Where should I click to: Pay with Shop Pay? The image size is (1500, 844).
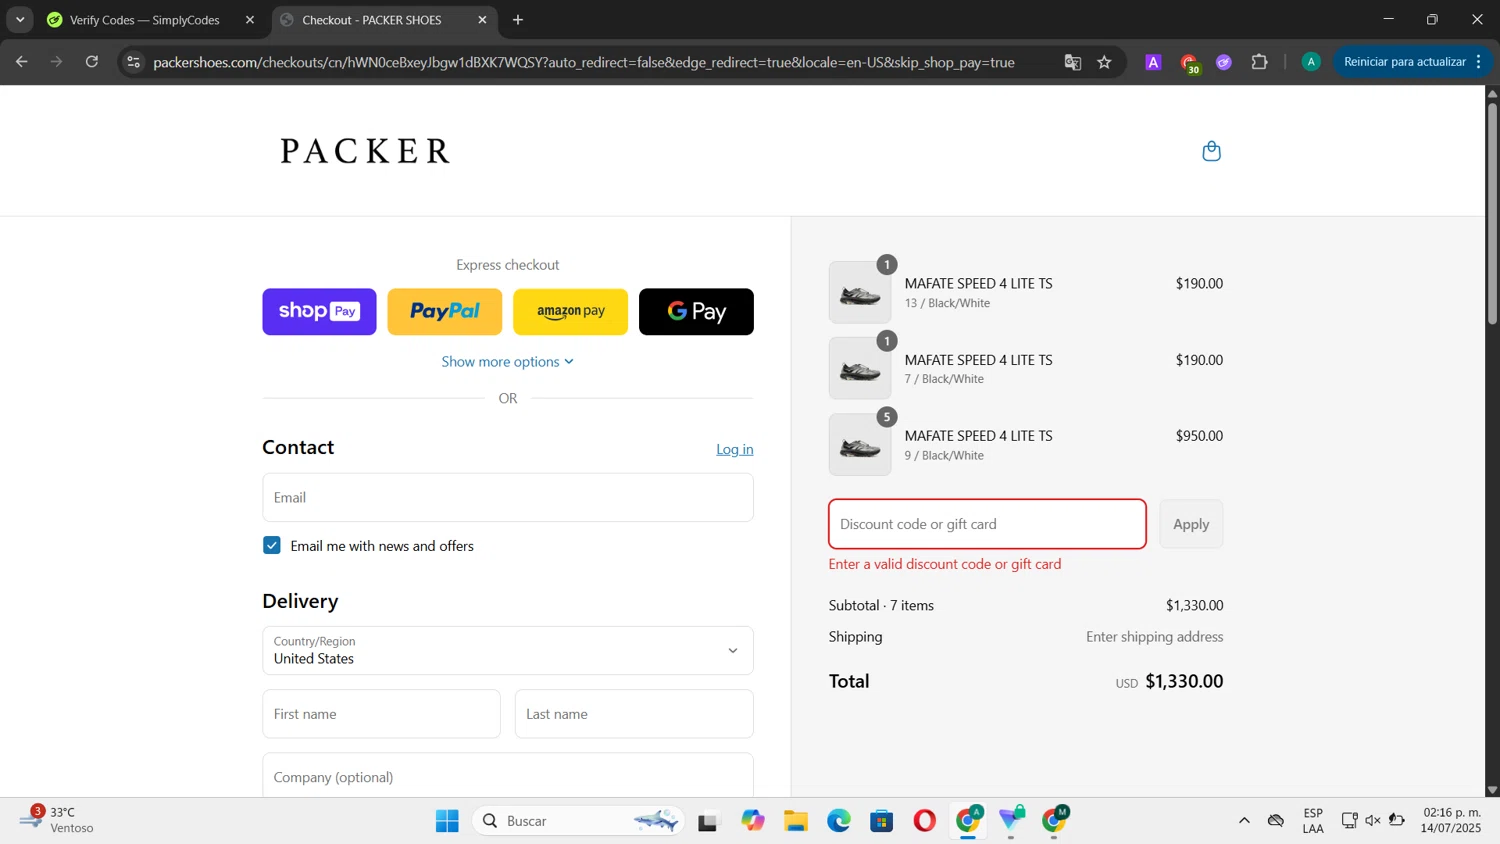point(319,312)
